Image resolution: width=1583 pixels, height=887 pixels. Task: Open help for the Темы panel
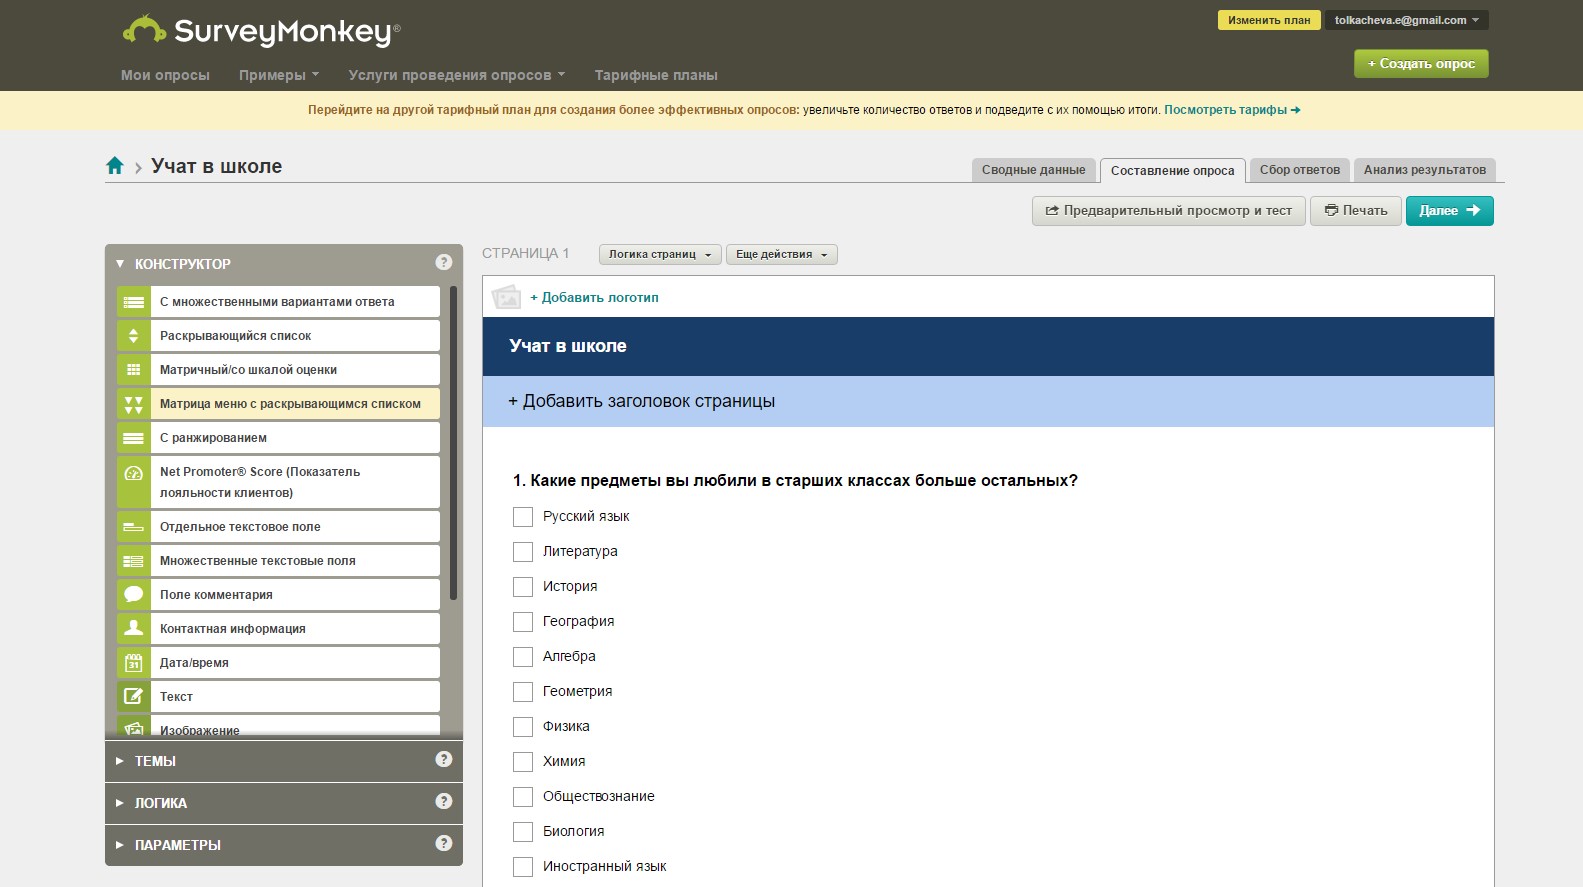tap(444, 759)
